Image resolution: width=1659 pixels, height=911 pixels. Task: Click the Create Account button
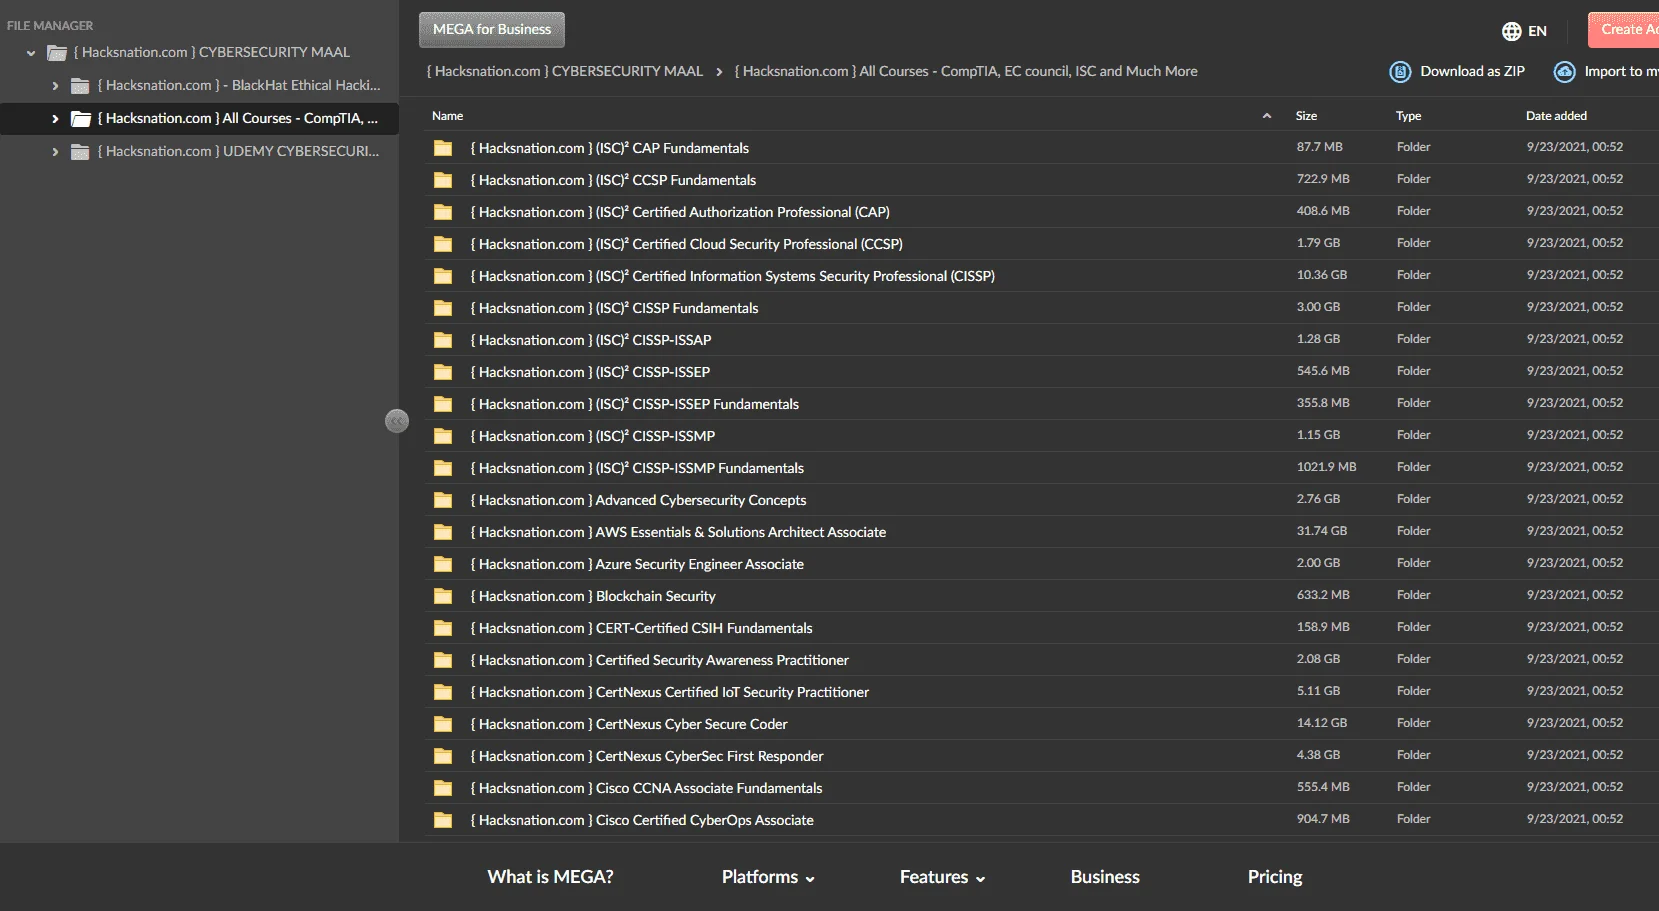click(1623, 30)
